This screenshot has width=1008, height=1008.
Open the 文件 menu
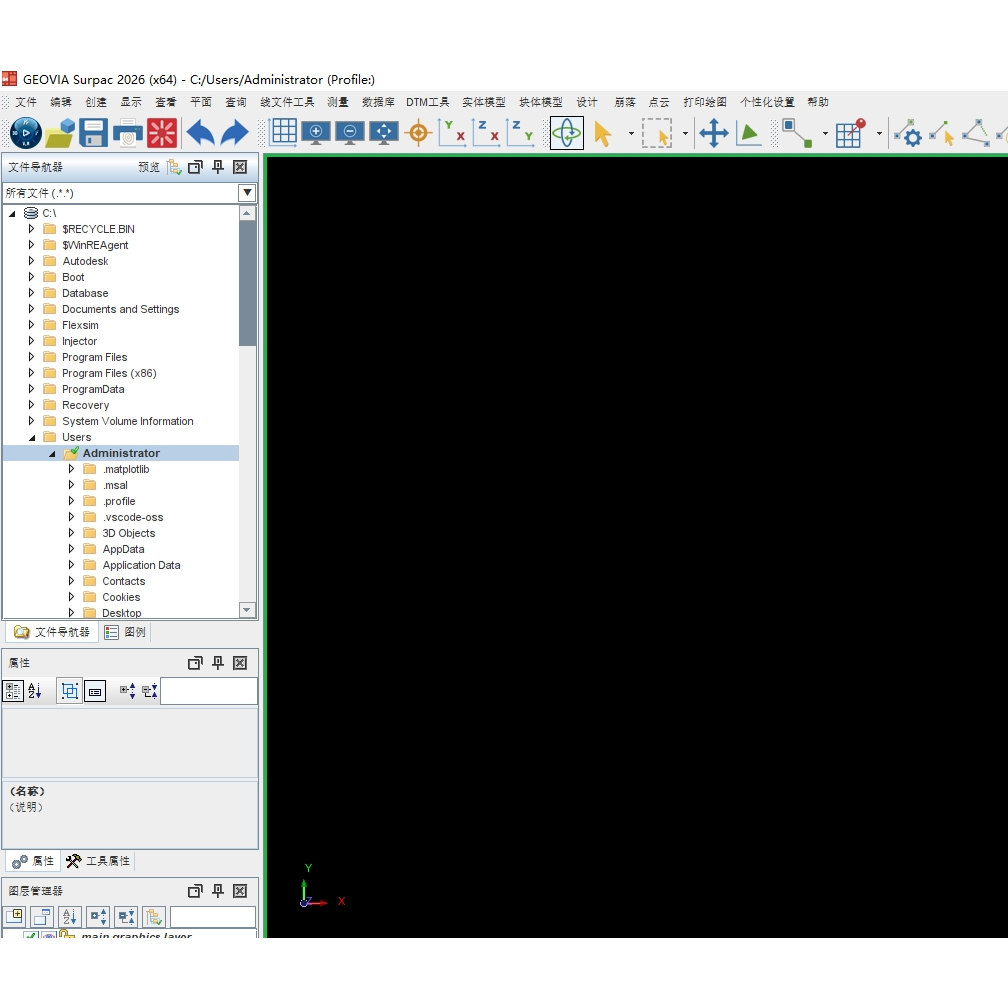pos(26,102)
